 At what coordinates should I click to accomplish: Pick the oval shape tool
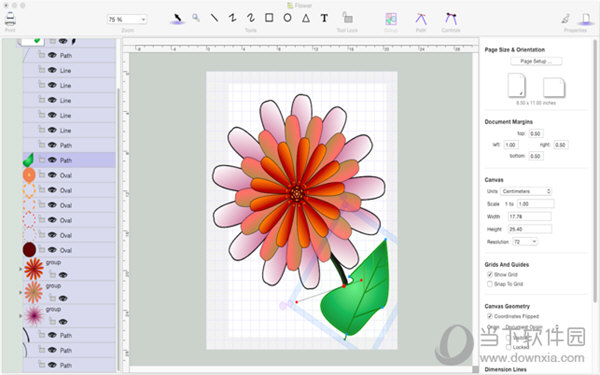(287, 18)
